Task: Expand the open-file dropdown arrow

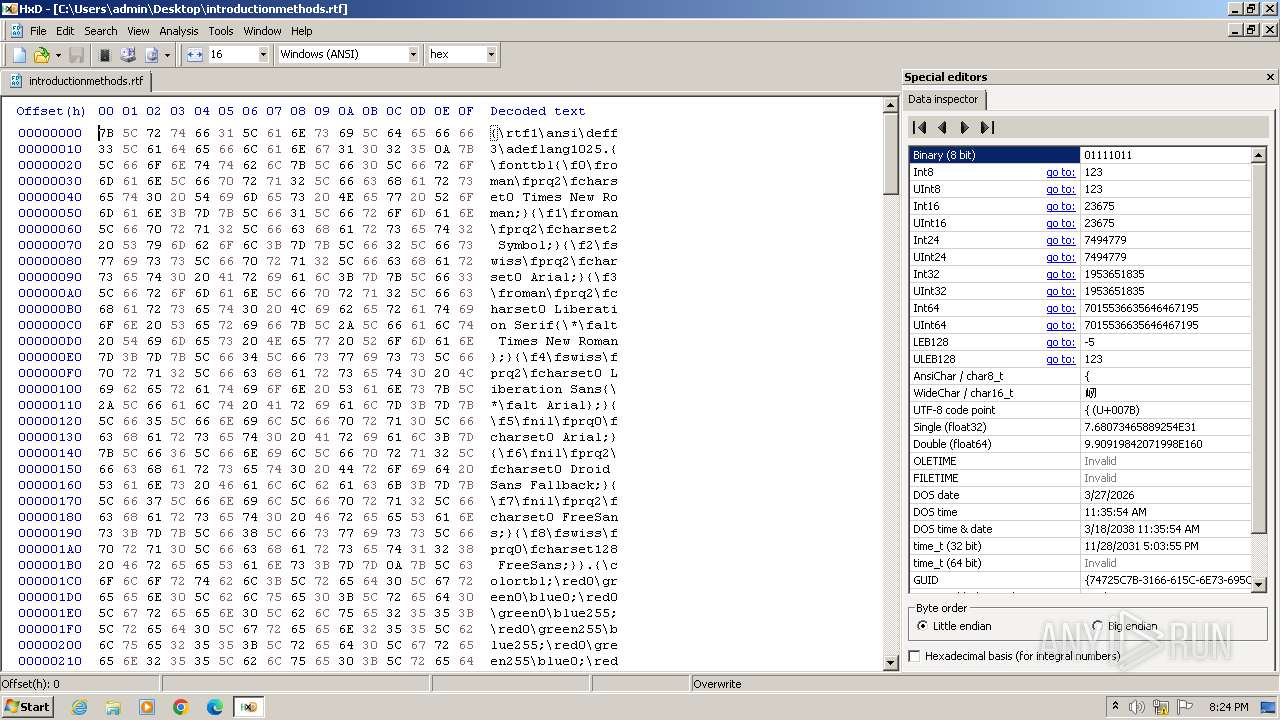Action: click(x=57, y=55)
